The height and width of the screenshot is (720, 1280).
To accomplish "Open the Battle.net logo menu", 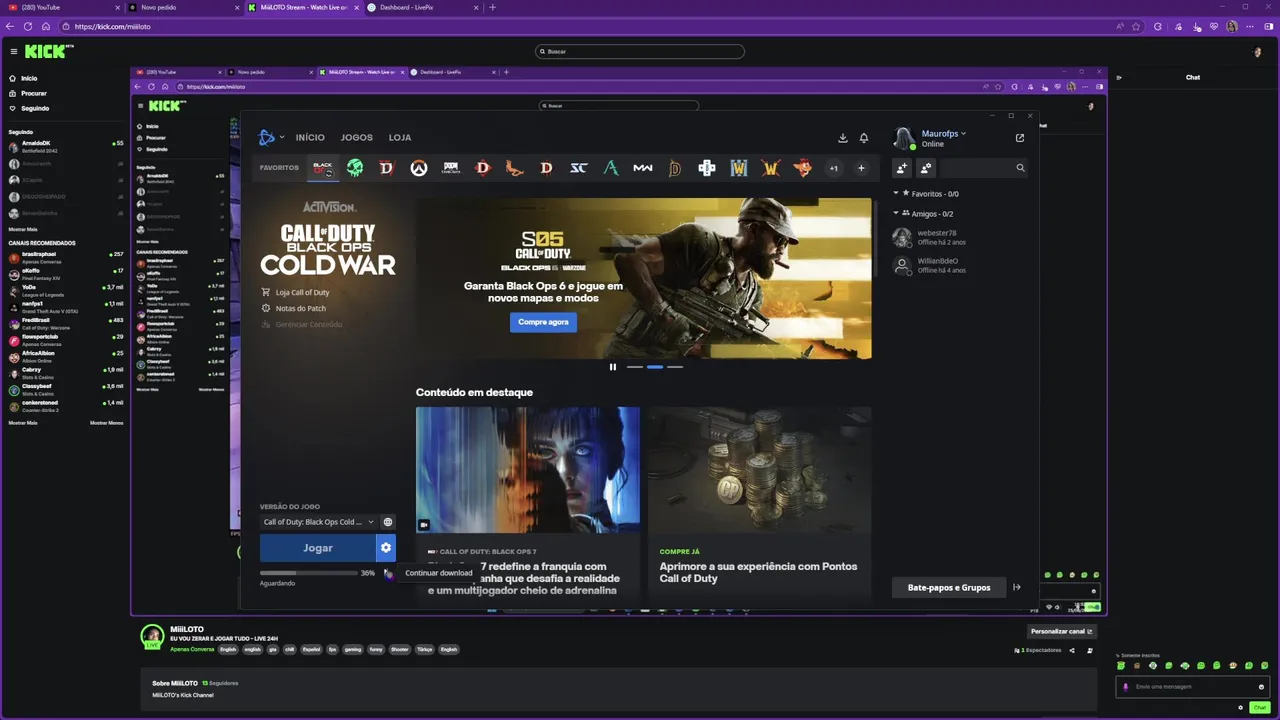I will pyautogui.click(x=270, y=138).
